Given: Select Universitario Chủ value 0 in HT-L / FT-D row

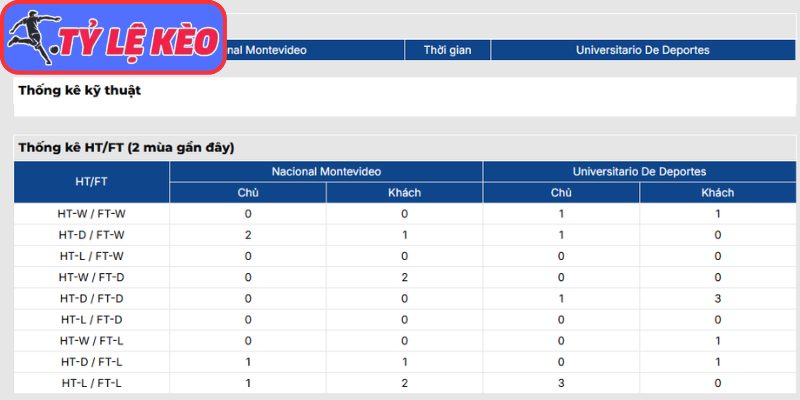Looking at the screenshot, I should click(x=561, y=320).
